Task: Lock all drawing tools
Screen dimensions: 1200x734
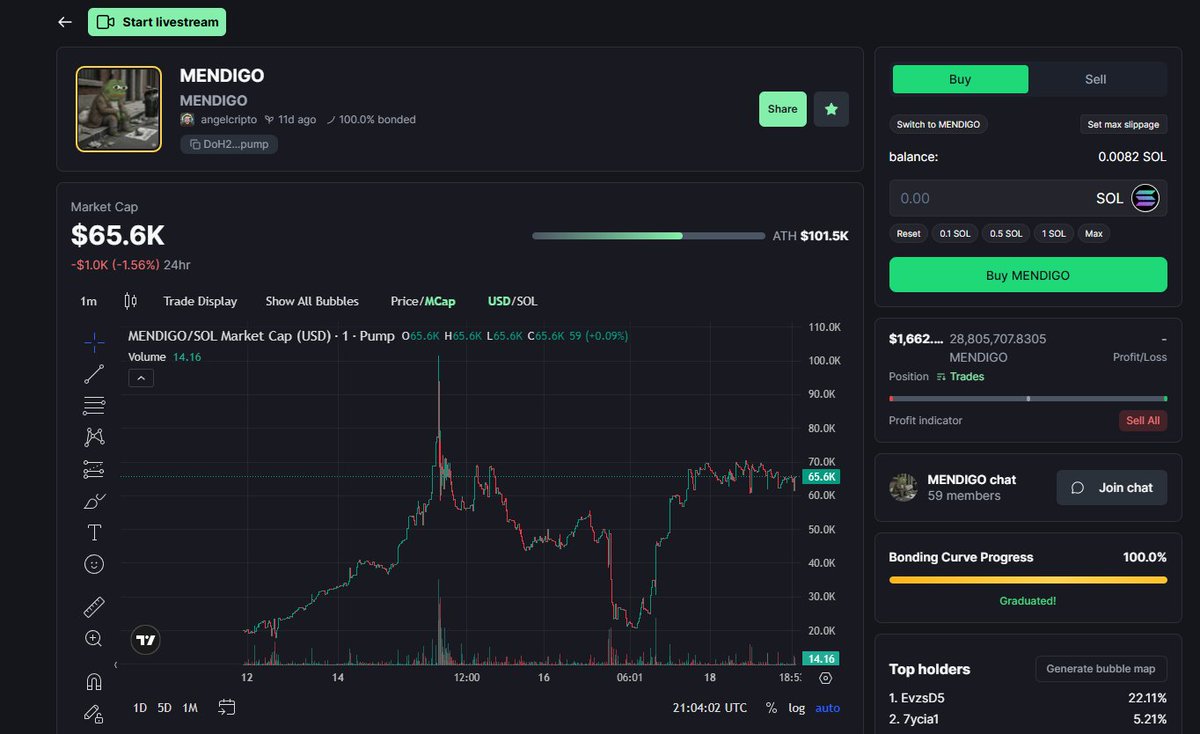Action: tap(94, 713)
